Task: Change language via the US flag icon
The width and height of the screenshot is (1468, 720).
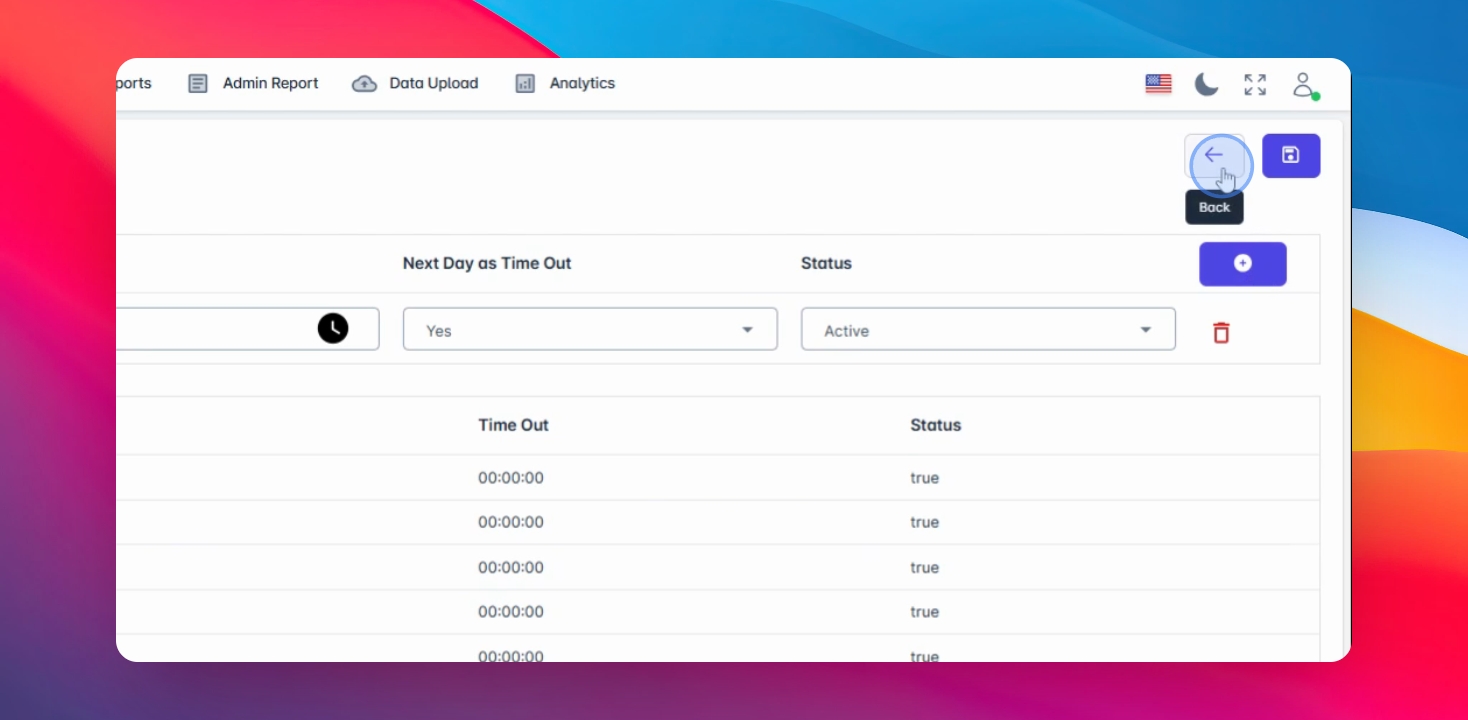Action: coord(1158,84)
